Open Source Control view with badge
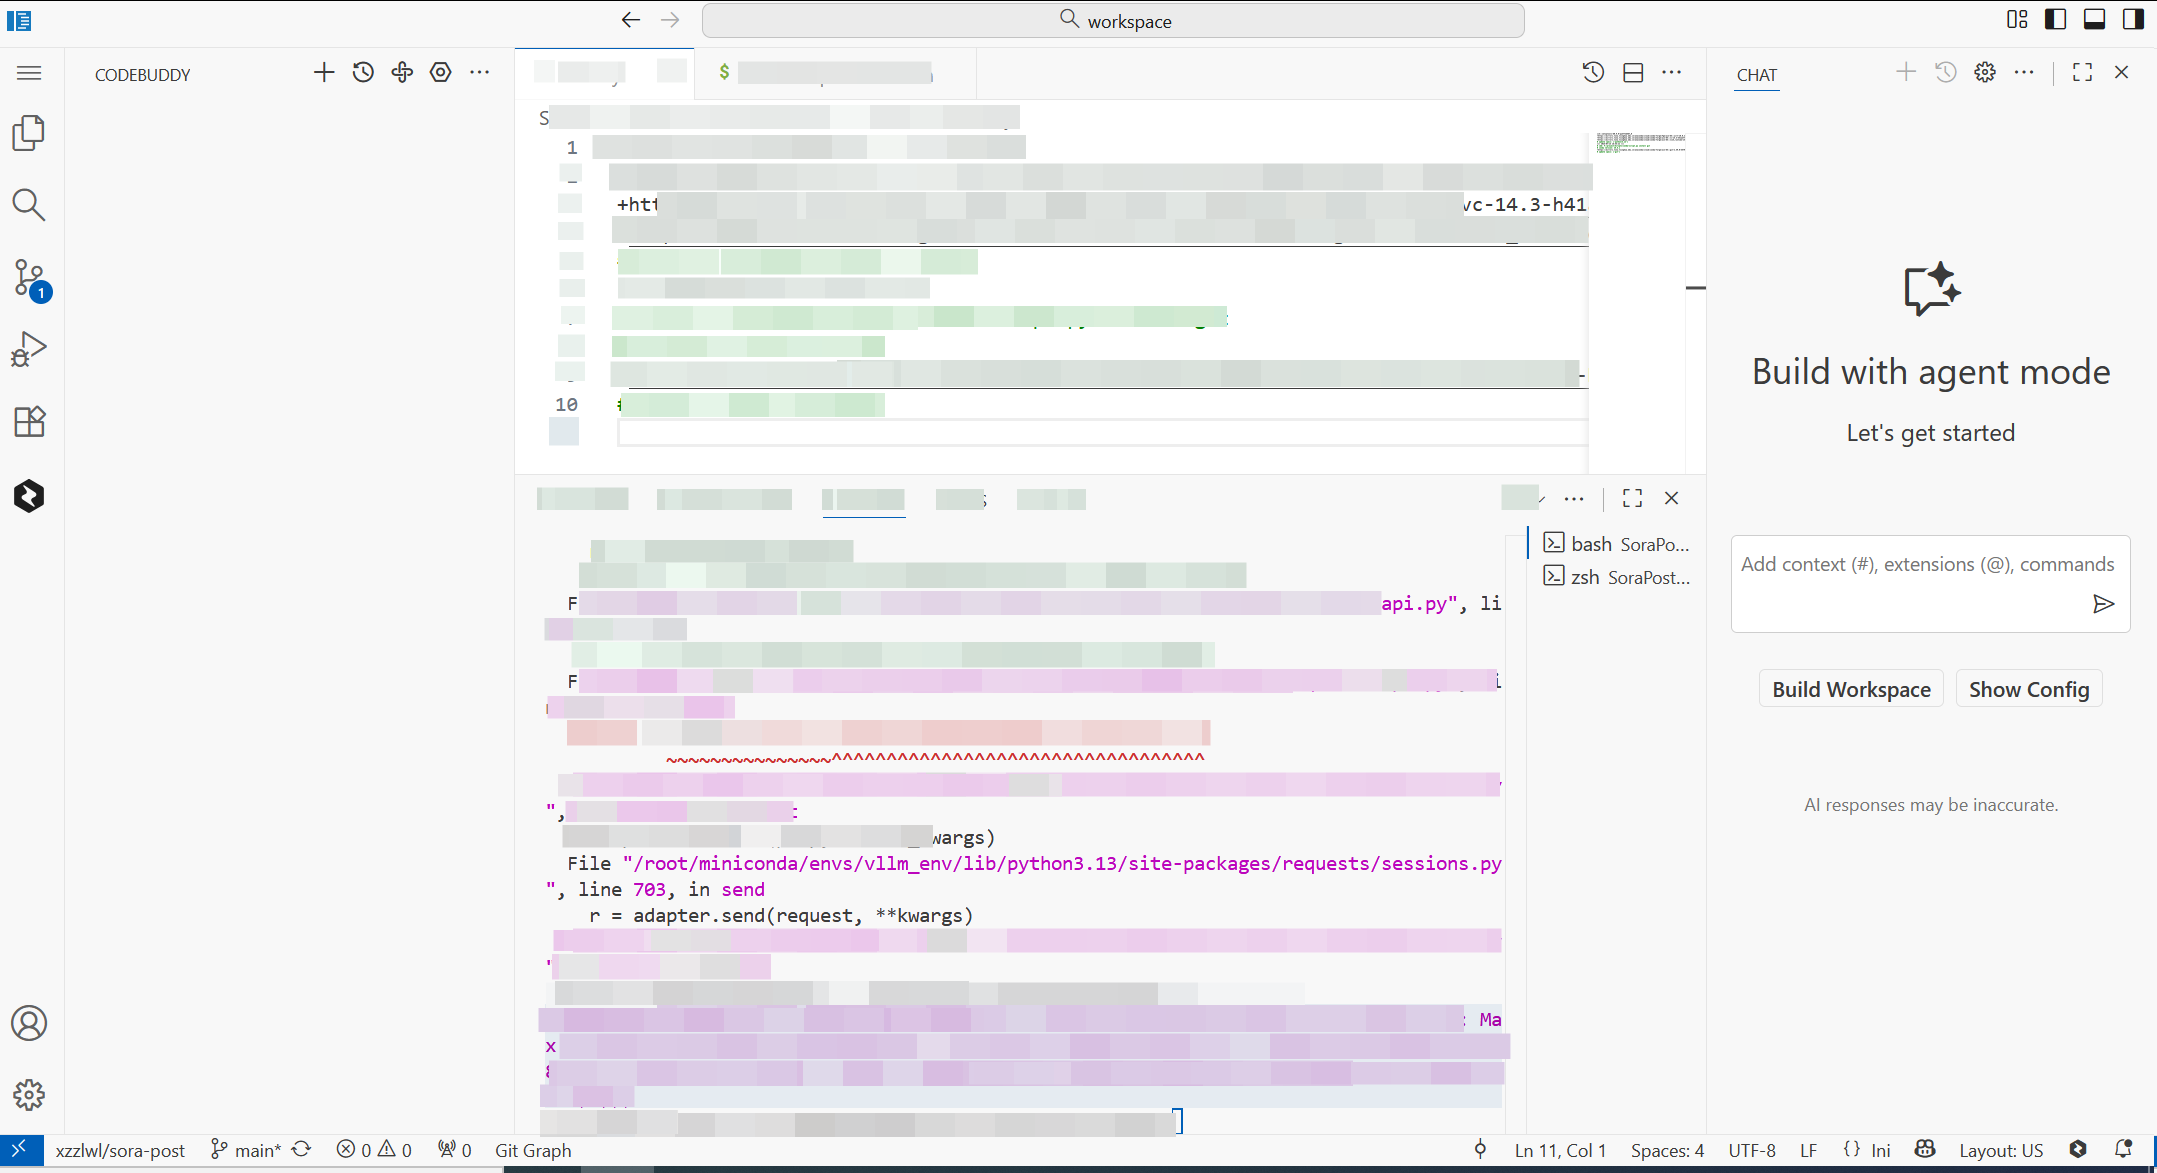The height and width of the screenshot is (1173, 2157). (29, 278)
